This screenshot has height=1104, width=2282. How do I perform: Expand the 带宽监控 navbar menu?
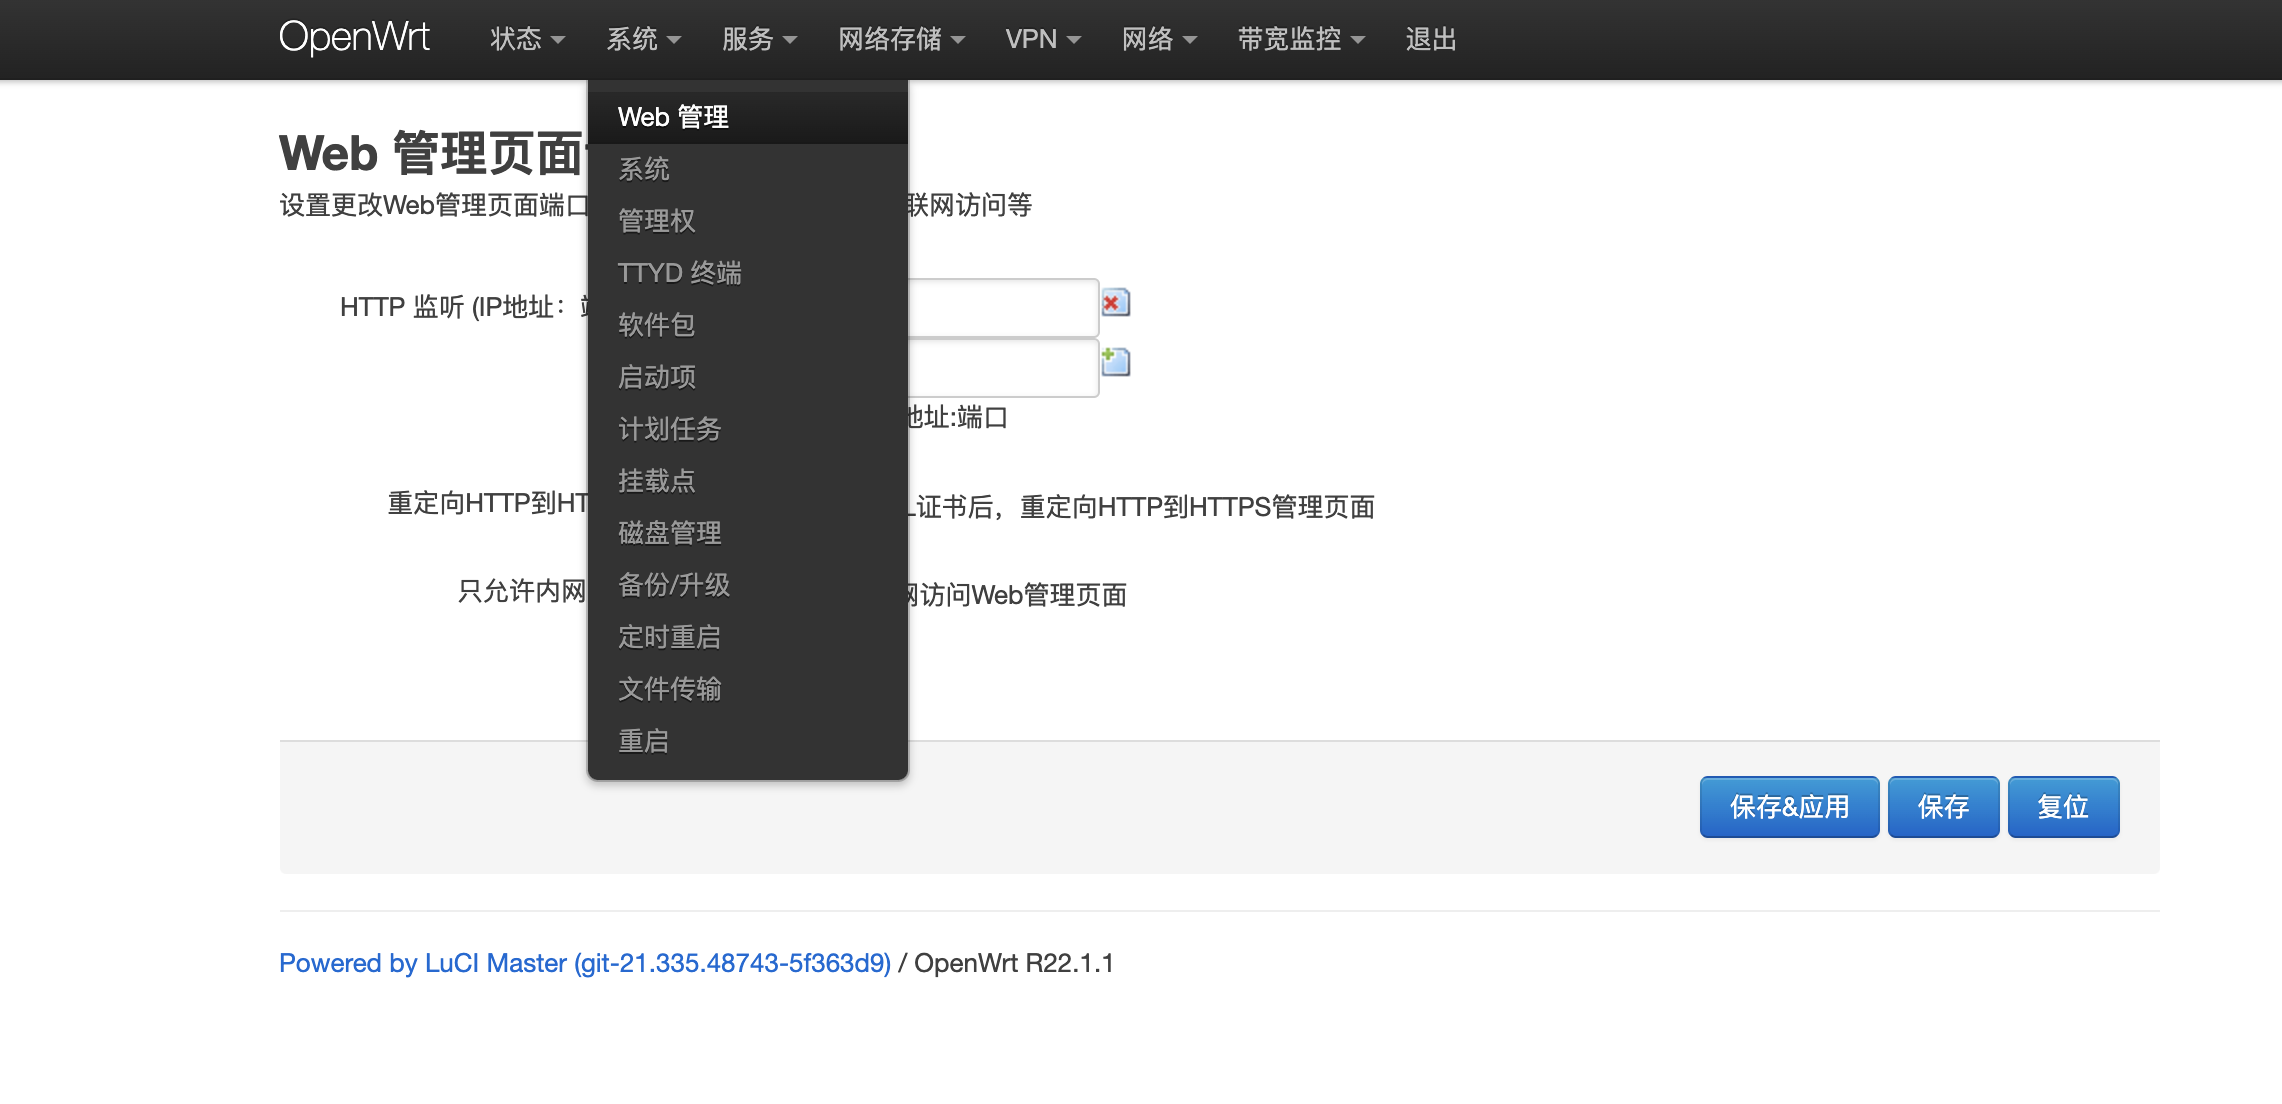pos(1301,39)
